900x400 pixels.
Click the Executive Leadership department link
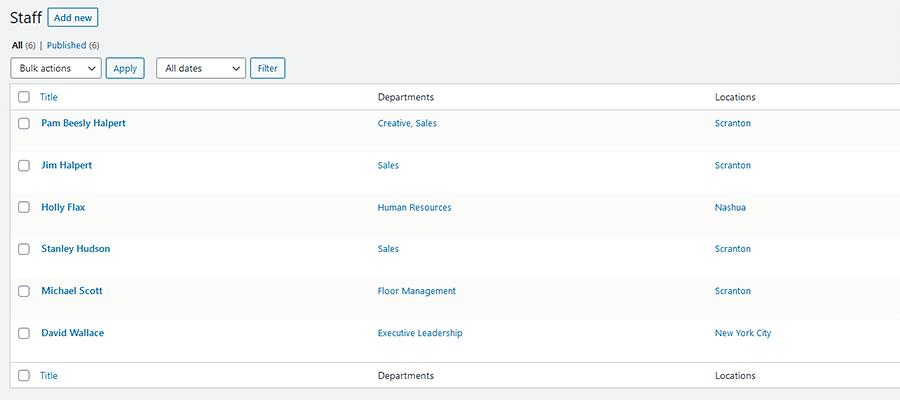pyautogui.click(x=420, y=333)
